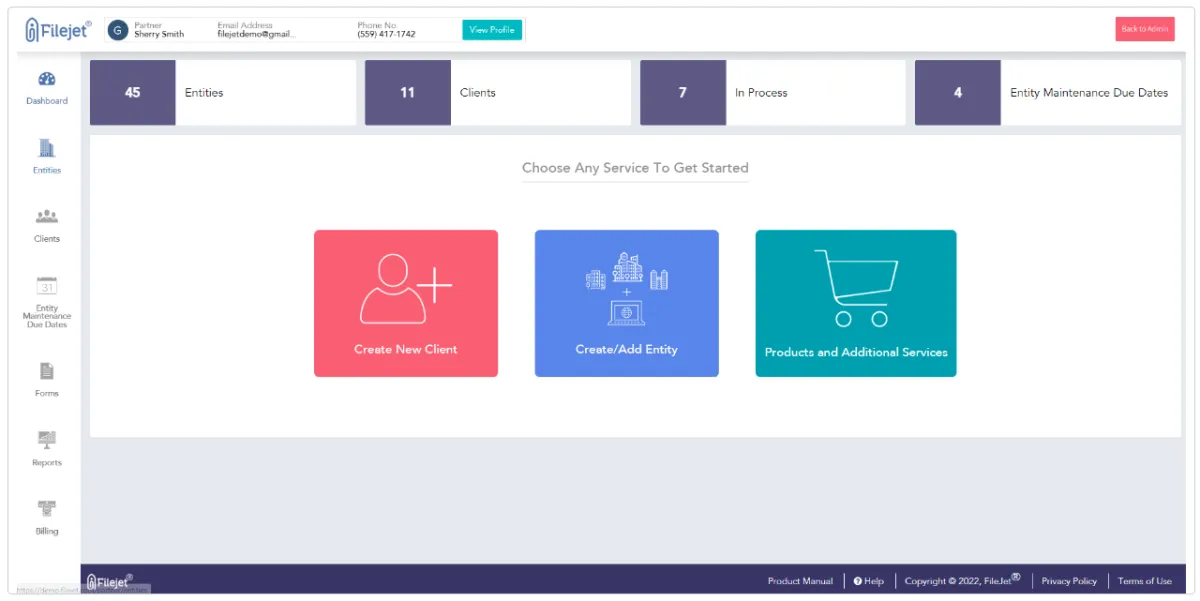Click the phone number (559) 417-1742

pyautogui.click(x=386, y=34)
